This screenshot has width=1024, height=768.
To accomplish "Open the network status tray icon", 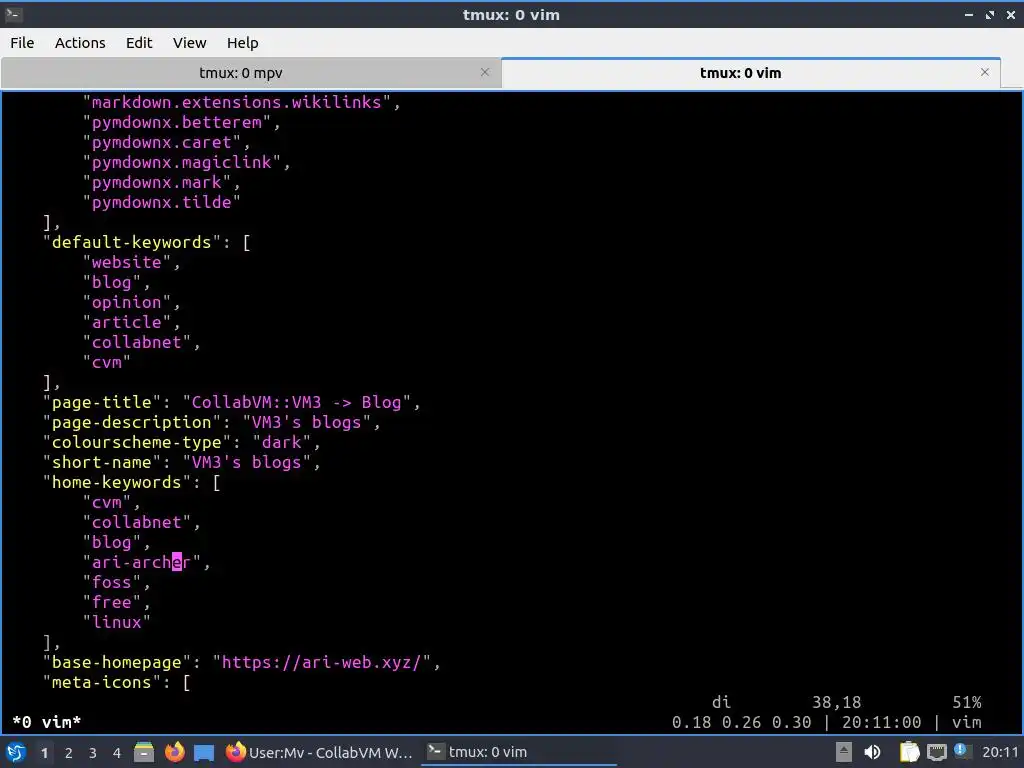I will coord(936,752).
